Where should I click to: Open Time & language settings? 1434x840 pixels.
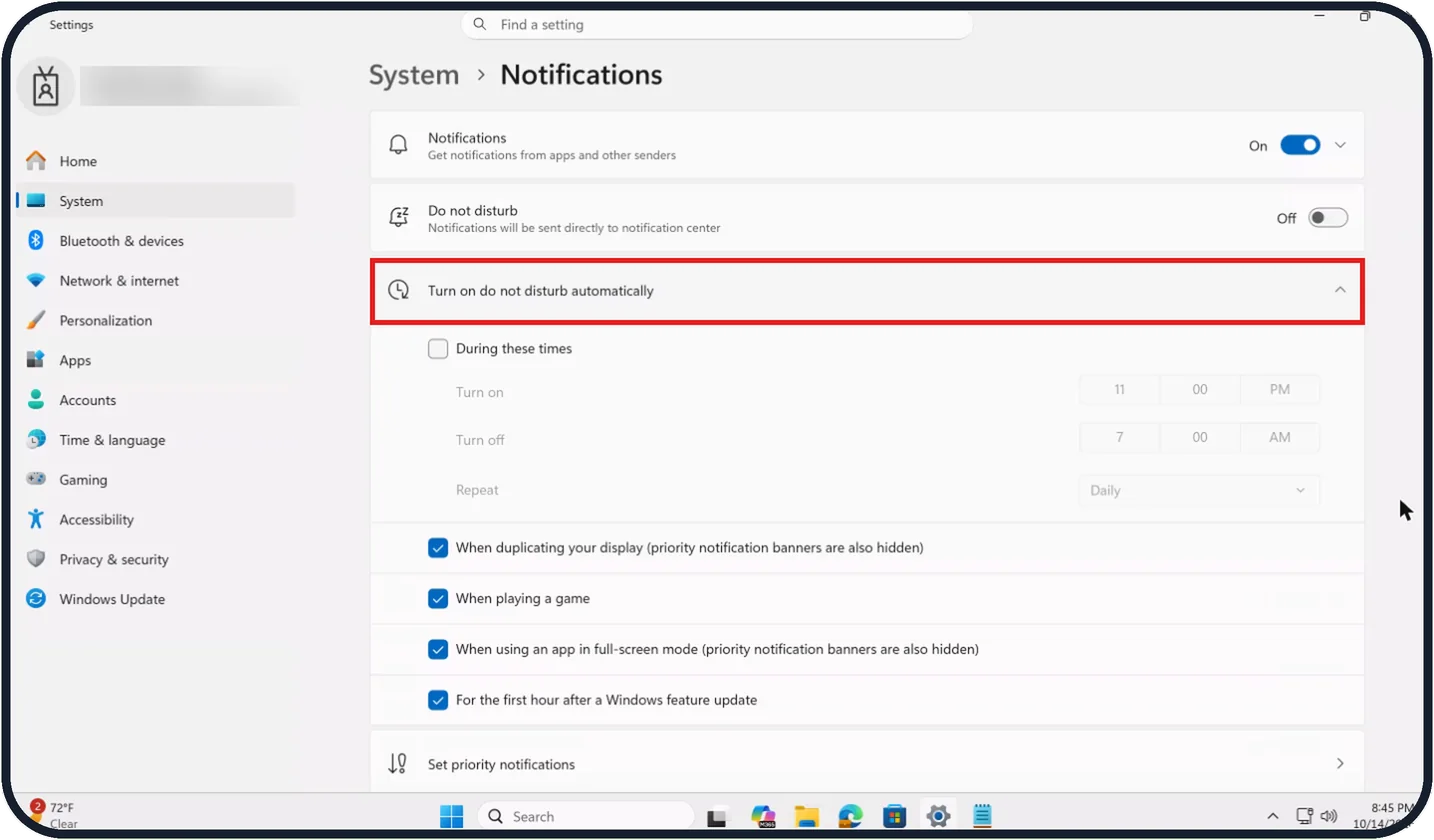point(155,440)
